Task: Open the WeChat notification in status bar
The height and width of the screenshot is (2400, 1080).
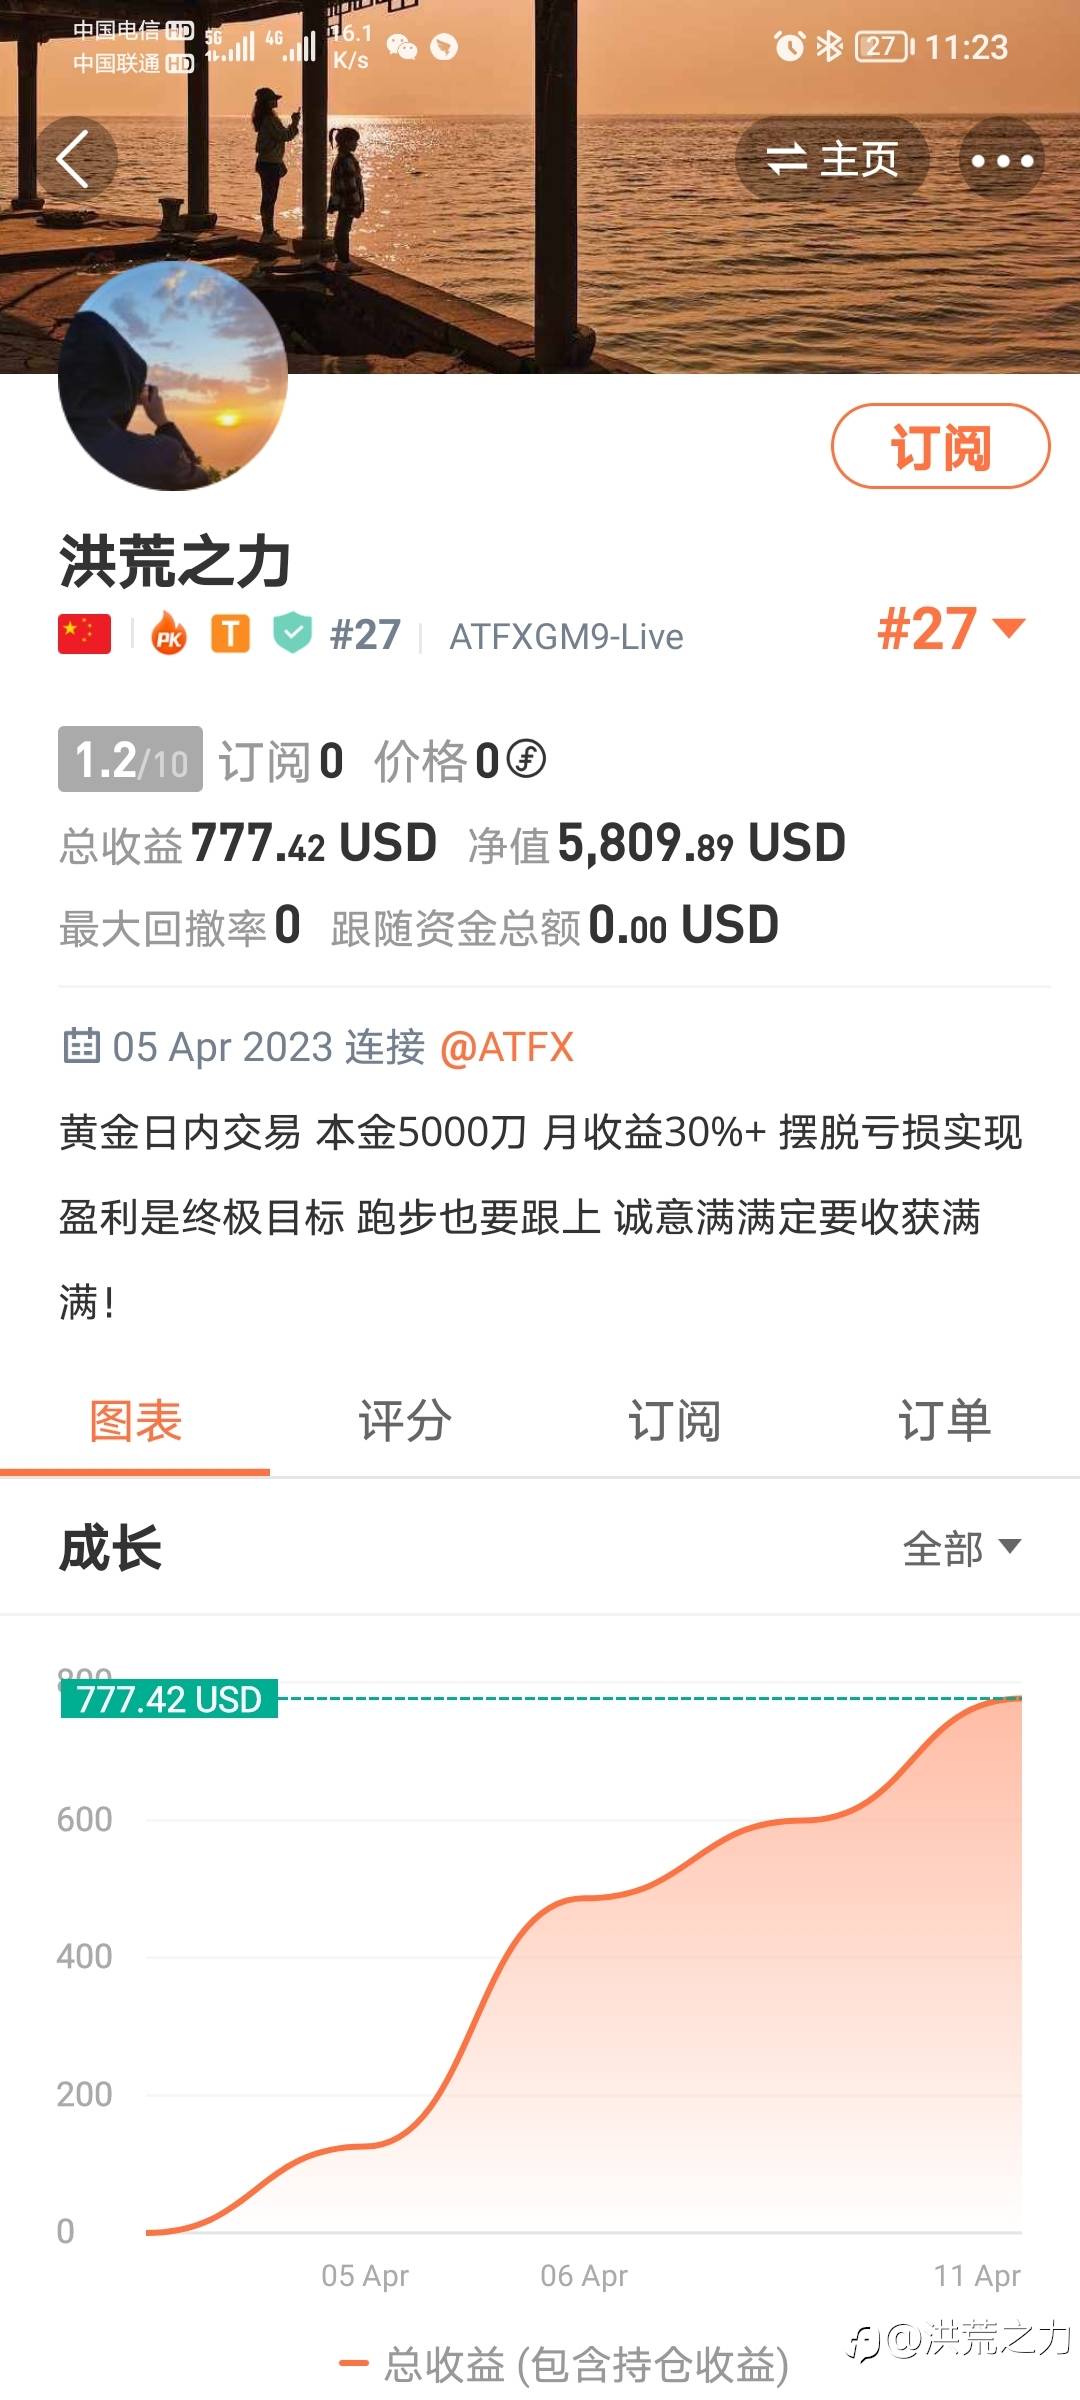Action: 402,47
